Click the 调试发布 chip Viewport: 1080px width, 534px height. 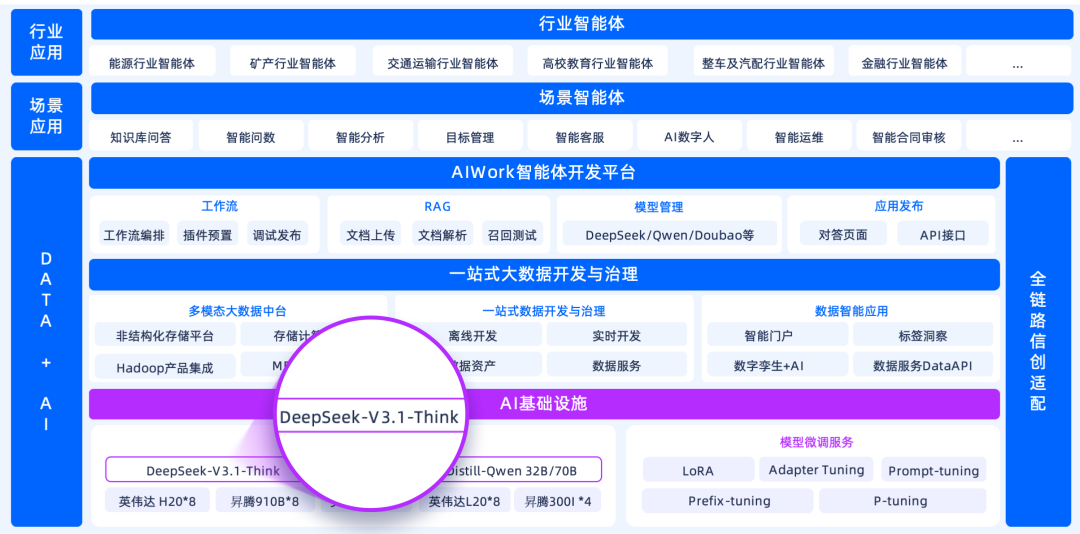277,234
